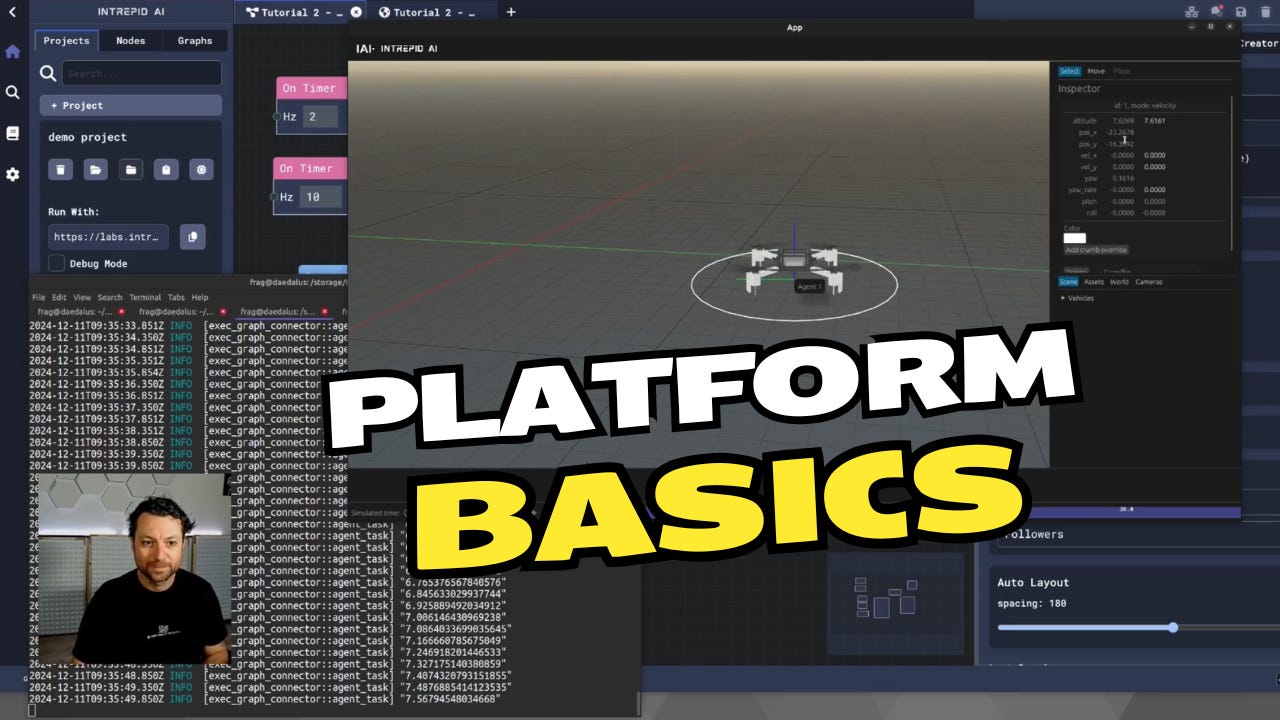Click the demo project title
The image size is (1280, 720).
pos(87,137)
